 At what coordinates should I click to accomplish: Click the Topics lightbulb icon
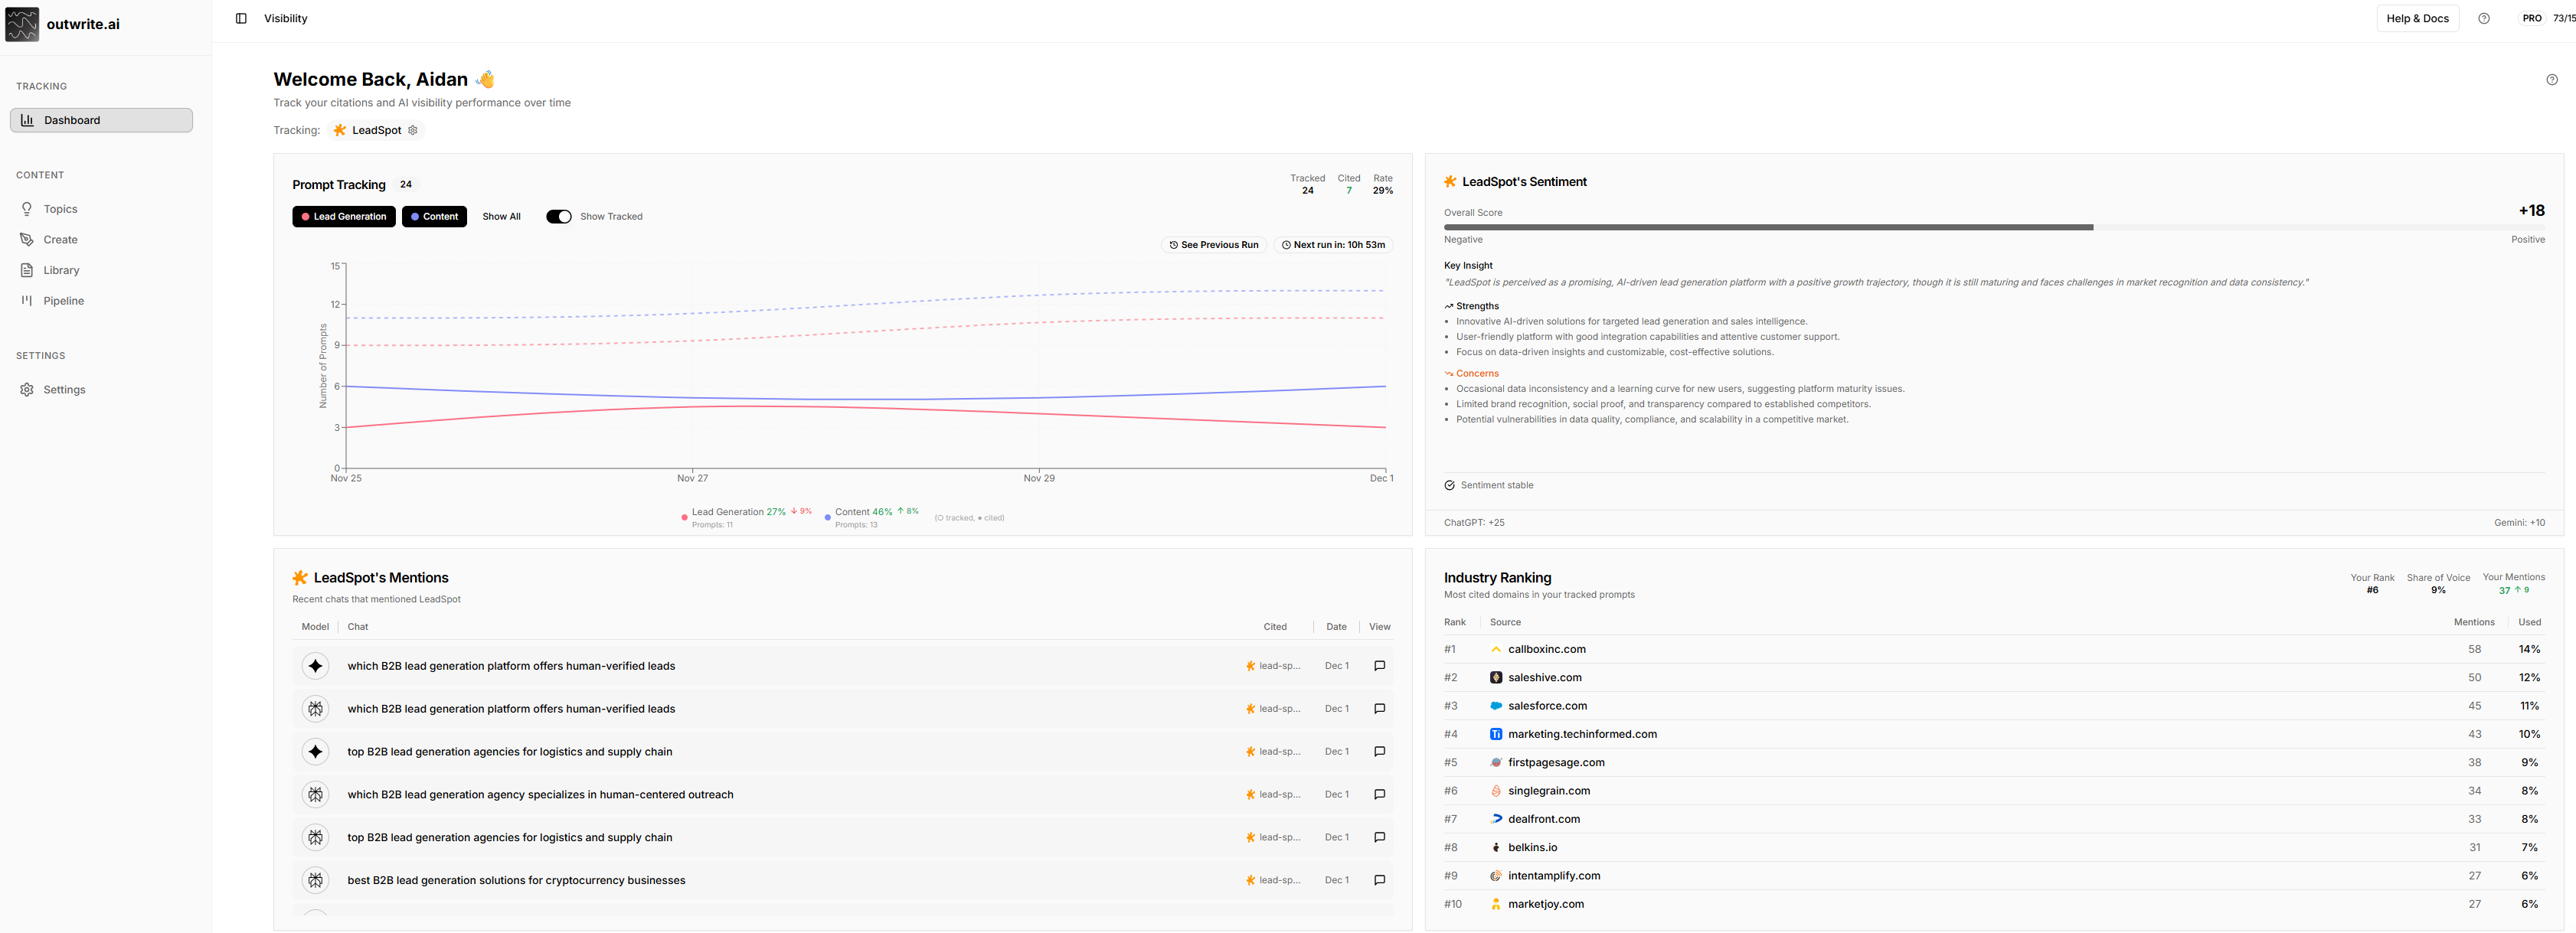click(x=27, y=209)
